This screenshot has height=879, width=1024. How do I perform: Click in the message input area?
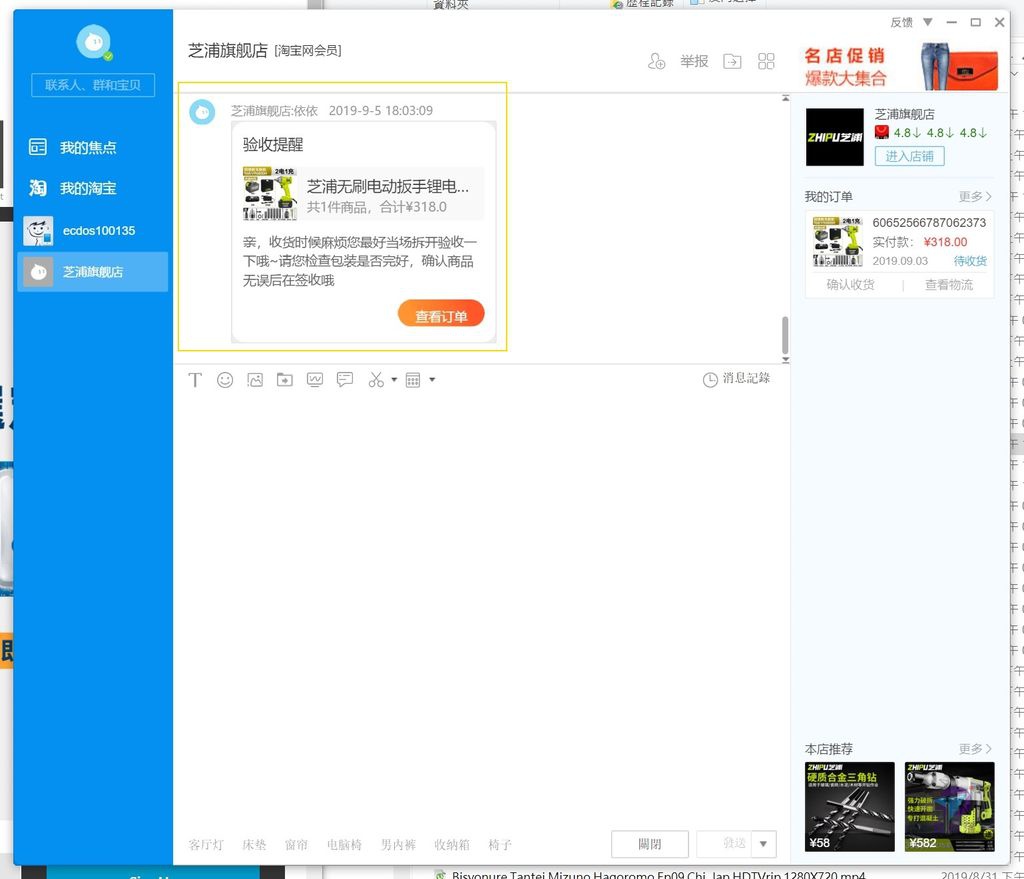coord(481,607)
